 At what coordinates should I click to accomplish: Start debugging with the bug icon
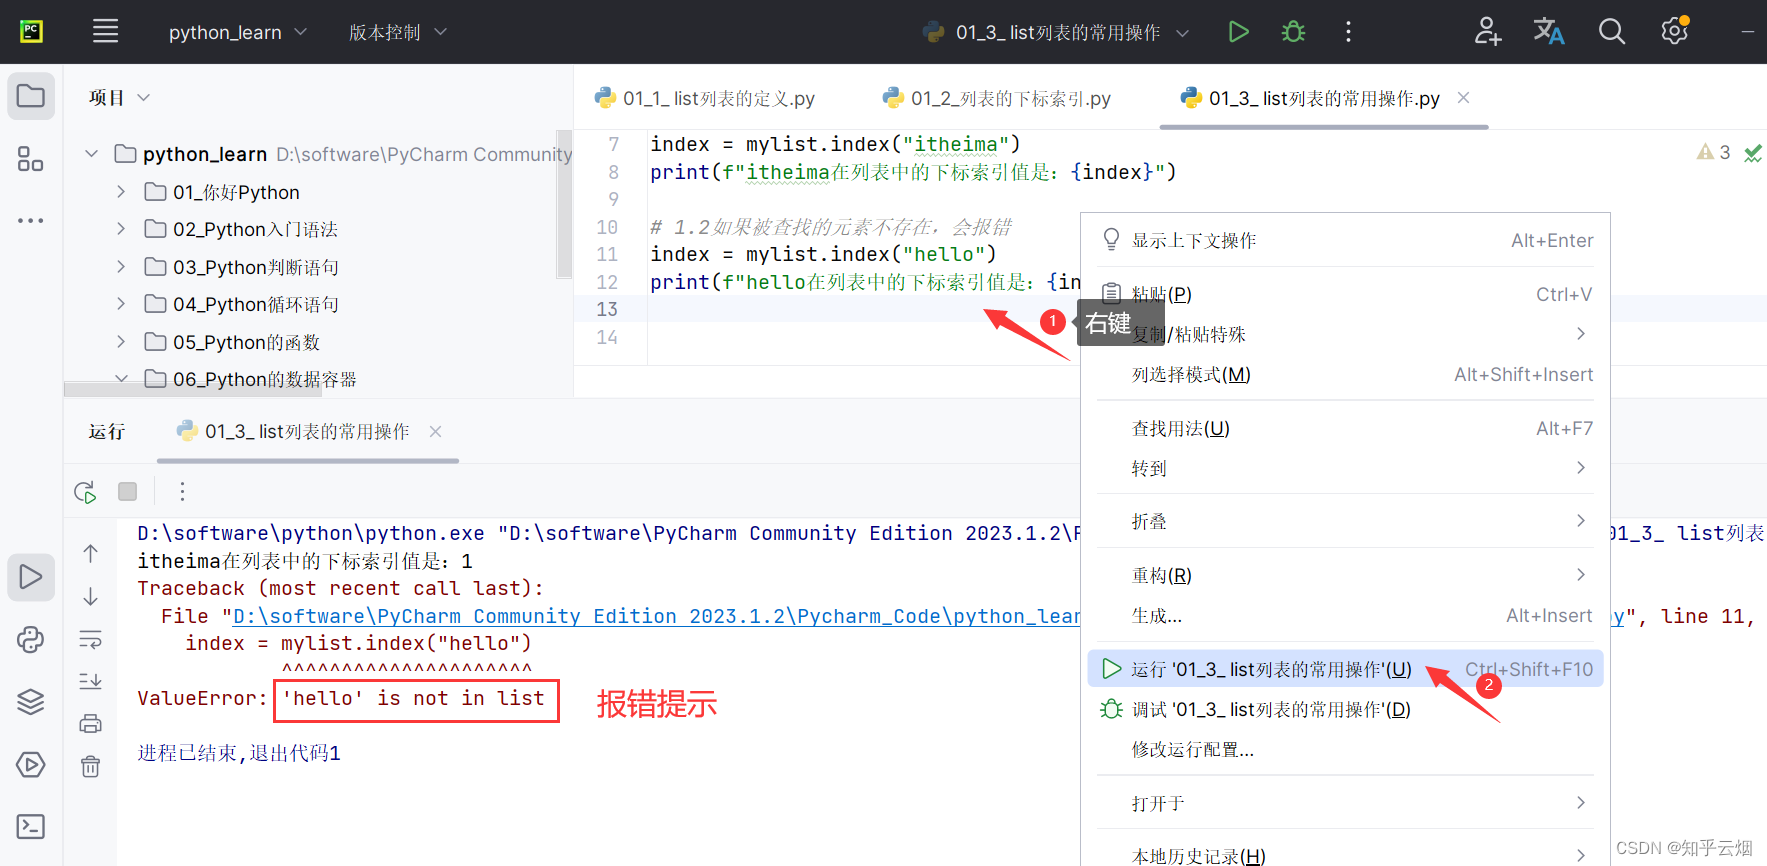coord(1293,32)
